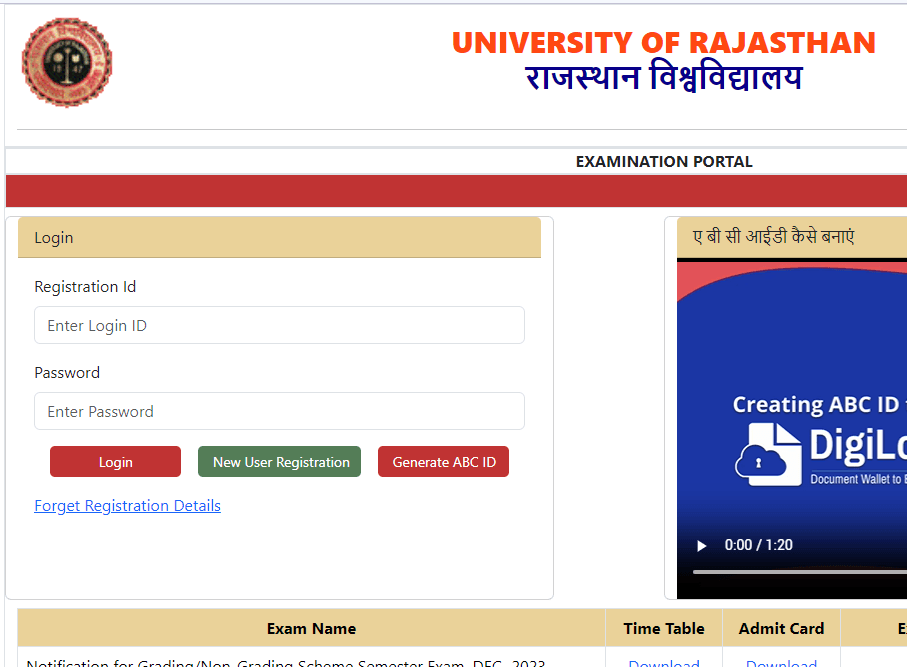Click the Hindi ABC ID video panel heading

coord(774,238)
